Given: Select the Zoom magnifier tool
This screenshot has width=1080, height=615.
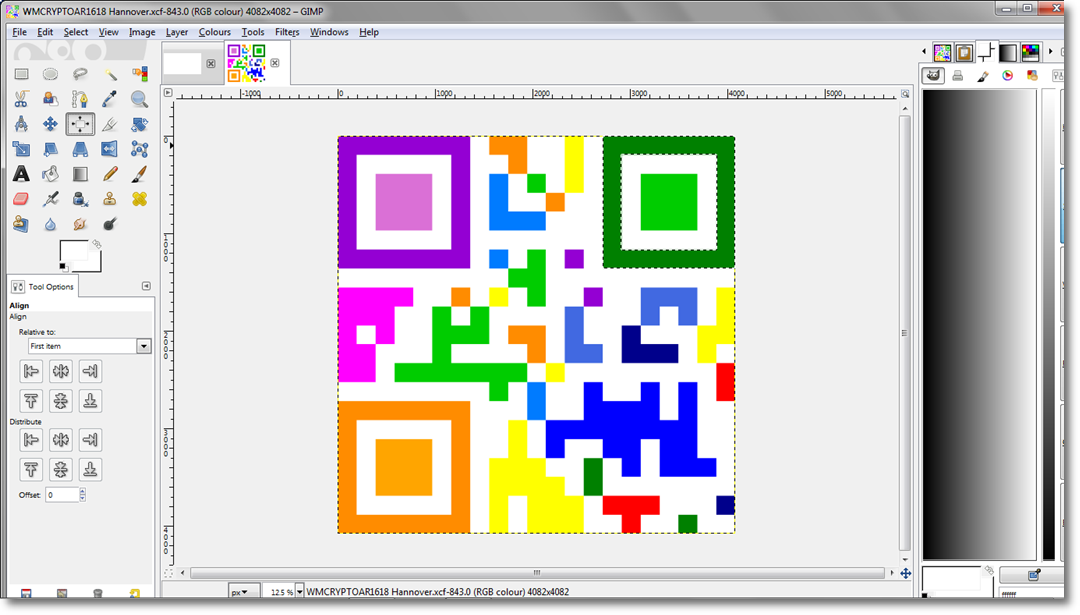Looking at the screenshot, I should point(139,99).
